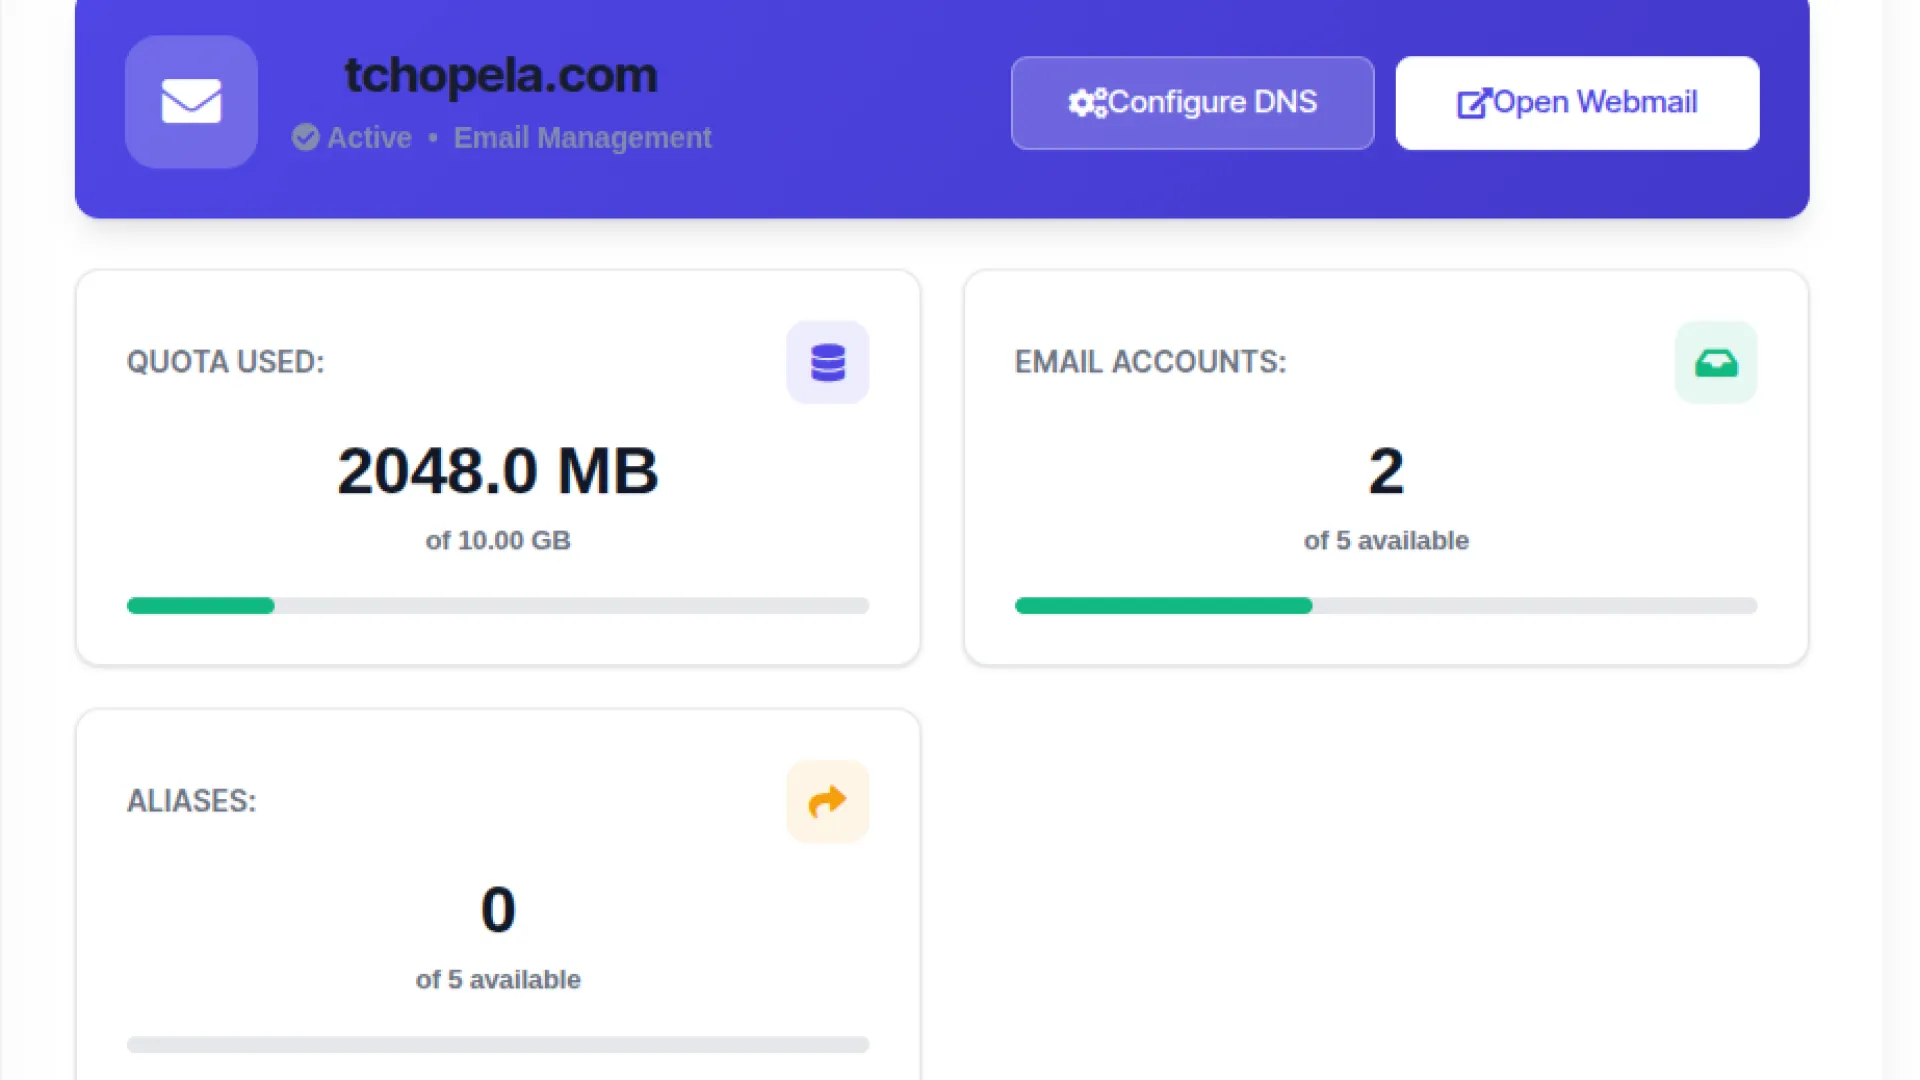Click the envelope mail icon in header

pyautogui.click(x=191, y=101)
